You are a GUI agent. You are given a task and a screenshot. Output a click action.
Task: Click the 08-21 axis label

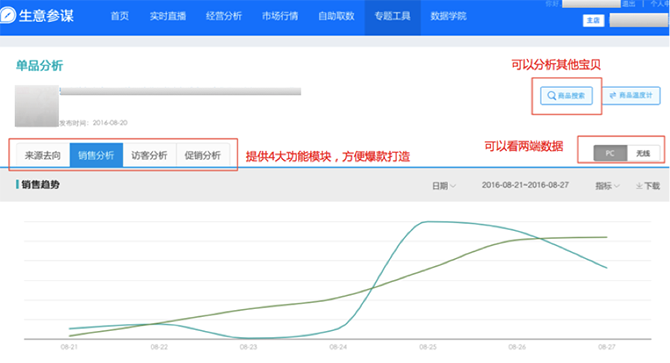(69, 347)
